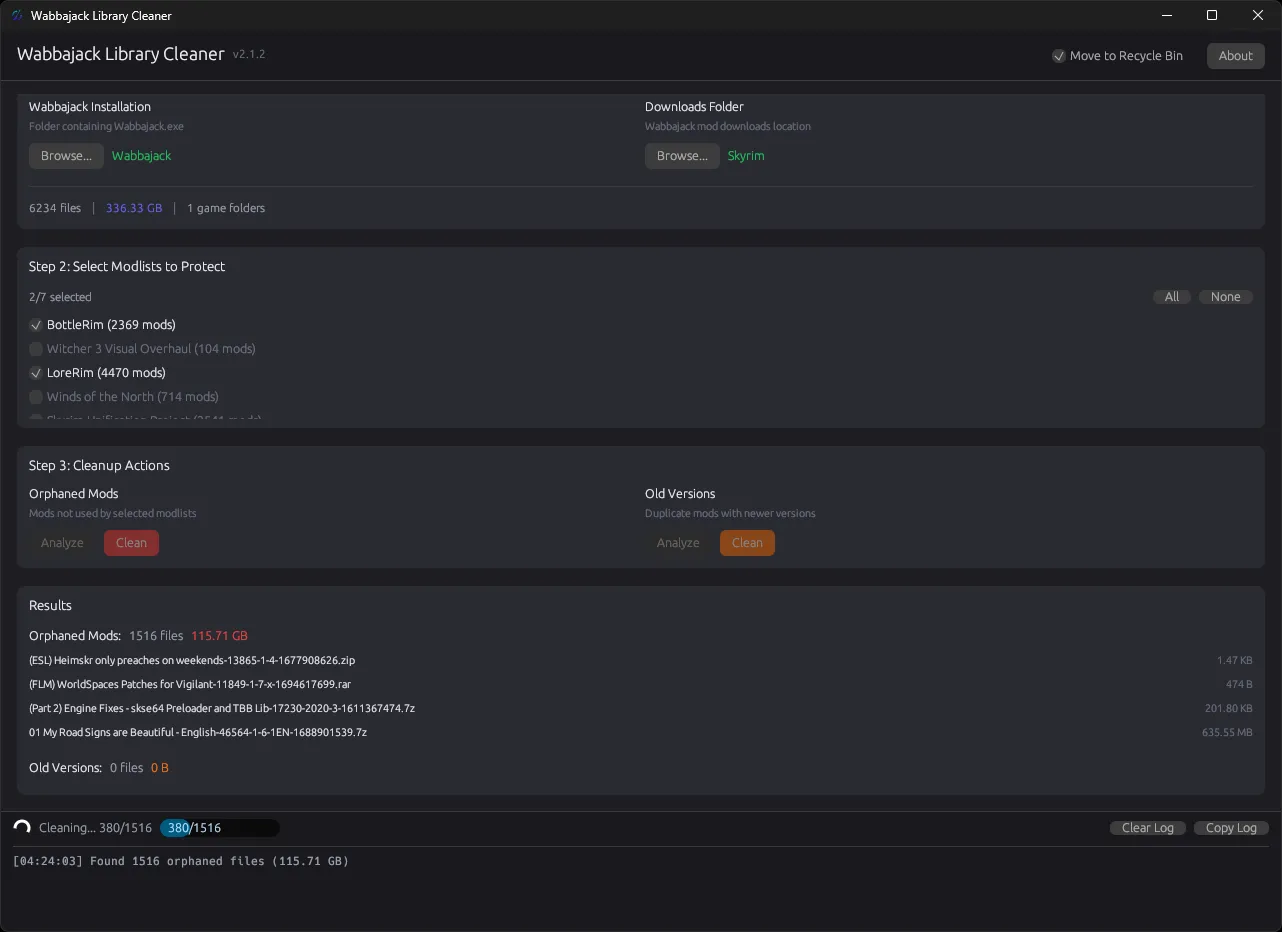The width and height of the screenshot is (1282, 932).
Task: Select All modlists
Action: click(x=1171, y=296)
